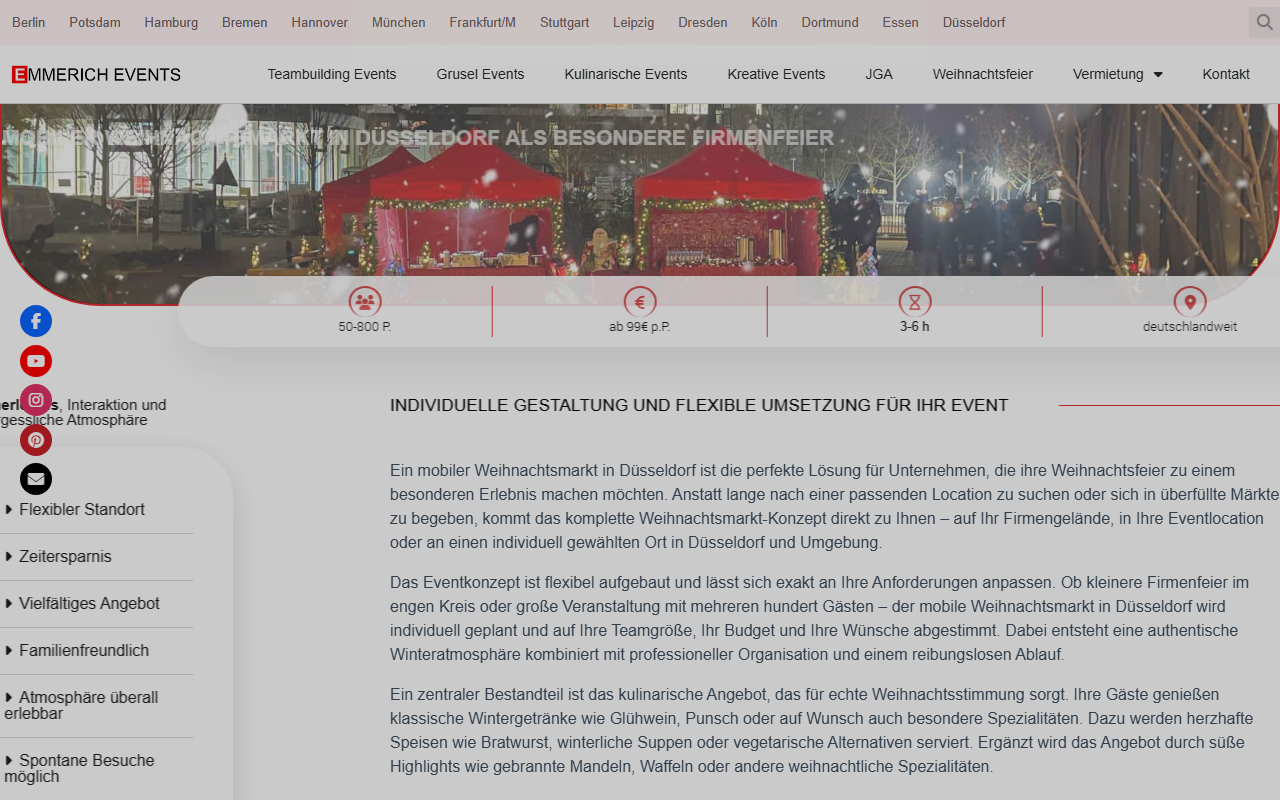The height and width of the screenshot is (800, 1280).
Task: Open the Instagram social icon
Action: [36, 400]
